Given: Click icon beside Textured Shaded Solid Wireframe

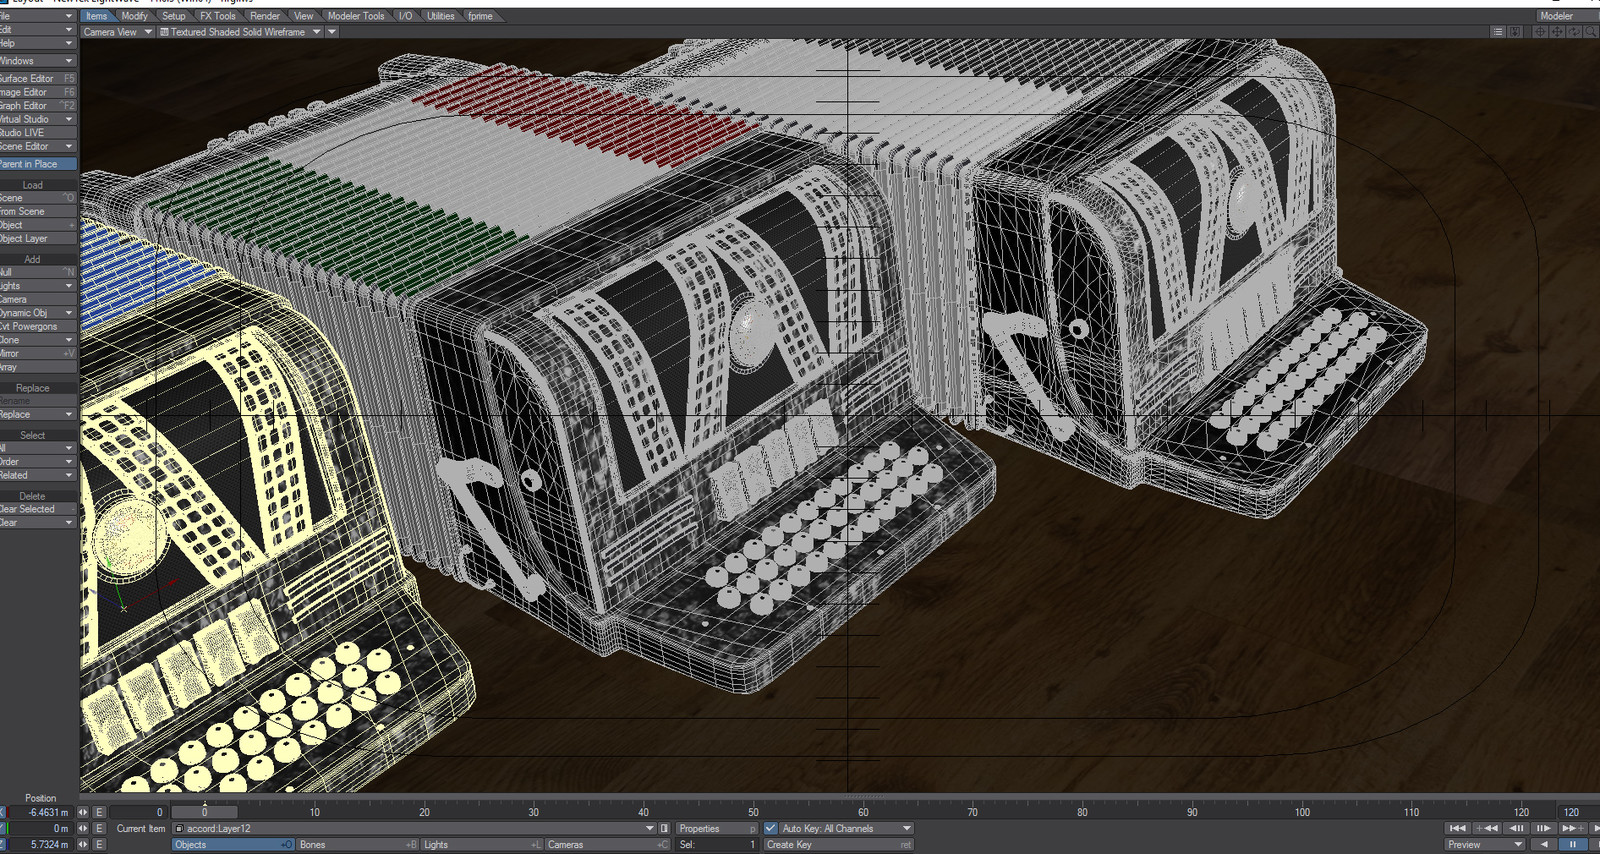Looking at the screenshot, I should (165, 32).
